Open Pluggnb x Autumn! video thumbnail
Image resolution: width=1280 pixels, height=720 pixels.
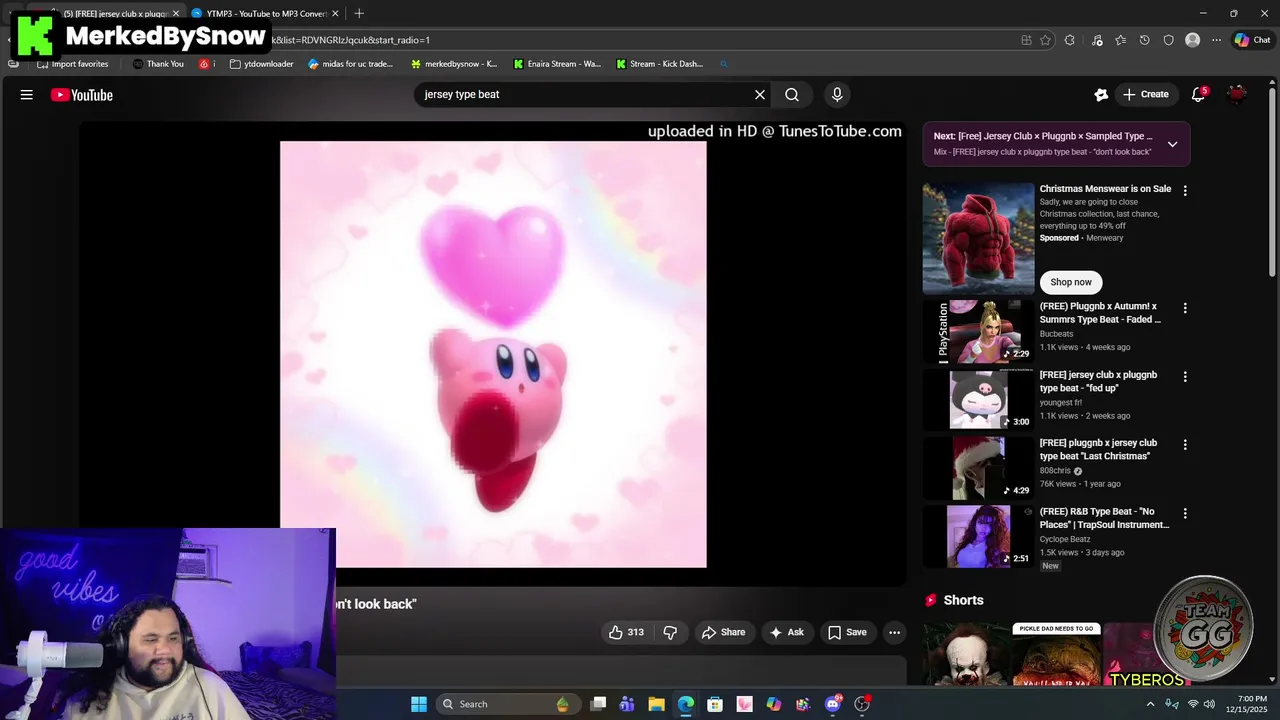(x=978, y=331)
